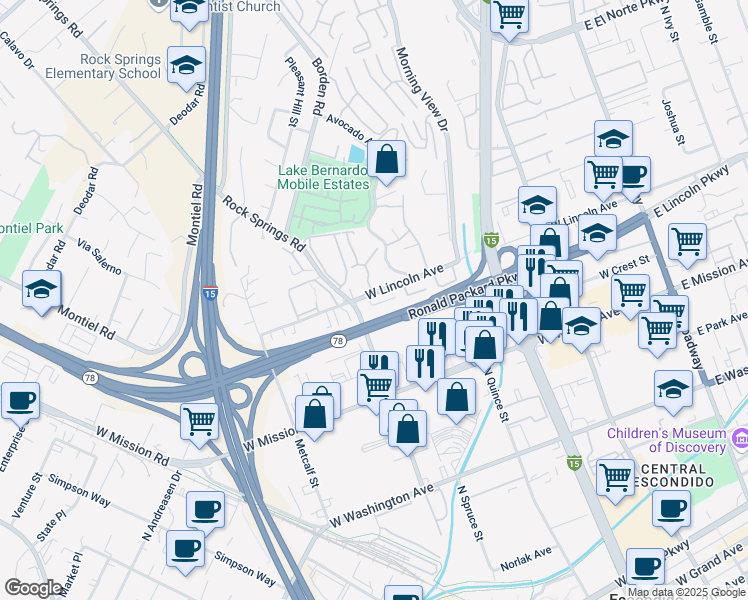Click the school marker on Montiel Rd
Image resolution: width=748 pixels, height=600 pixels.
[x=42, y=291]
